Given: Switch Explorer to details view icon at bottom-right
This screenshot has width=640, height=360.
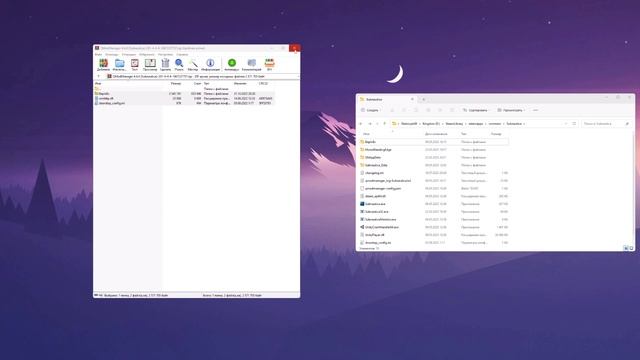Looking at the screenshot, I should coord(626,248).
